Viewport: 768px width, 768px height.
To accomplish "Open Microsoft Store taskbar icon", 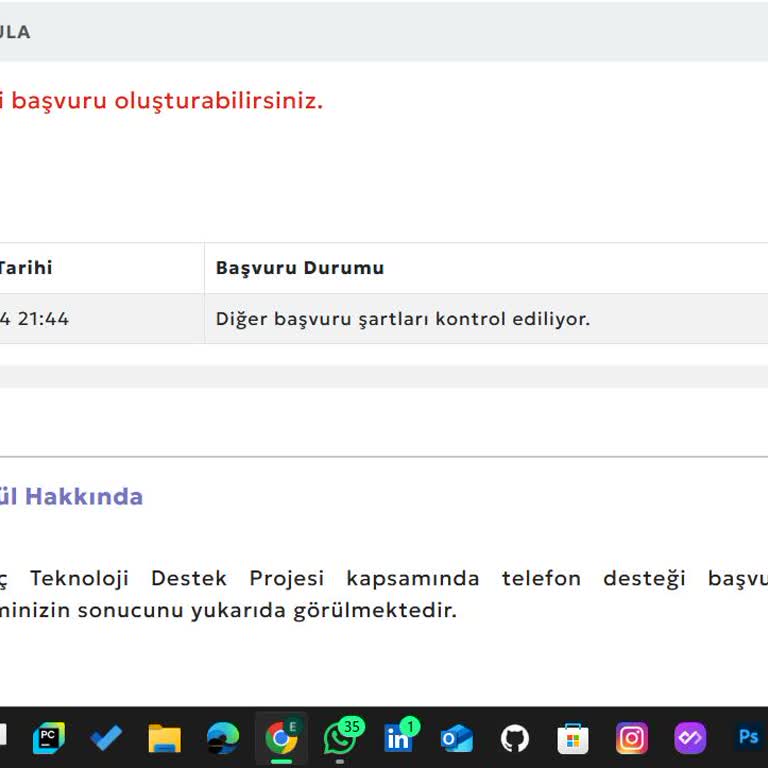I will (573, 738).
